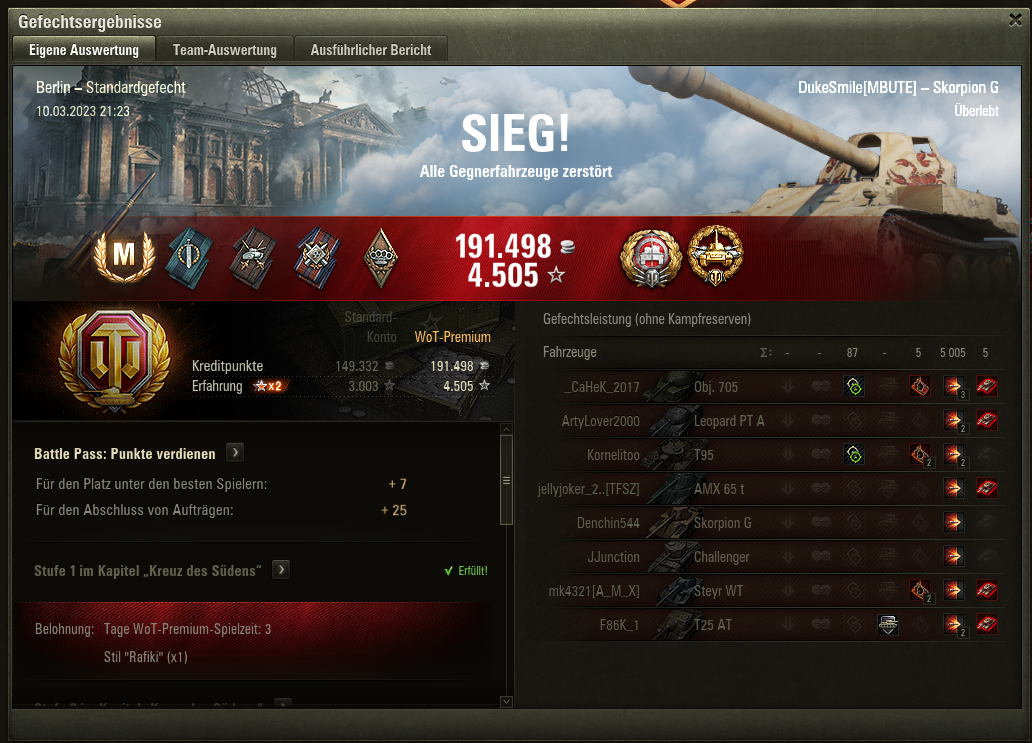Expand Stufe 1 Kreuz des Südens chapter
The height and width of the screenshot is (743, 1032).
tap(281, 570)
